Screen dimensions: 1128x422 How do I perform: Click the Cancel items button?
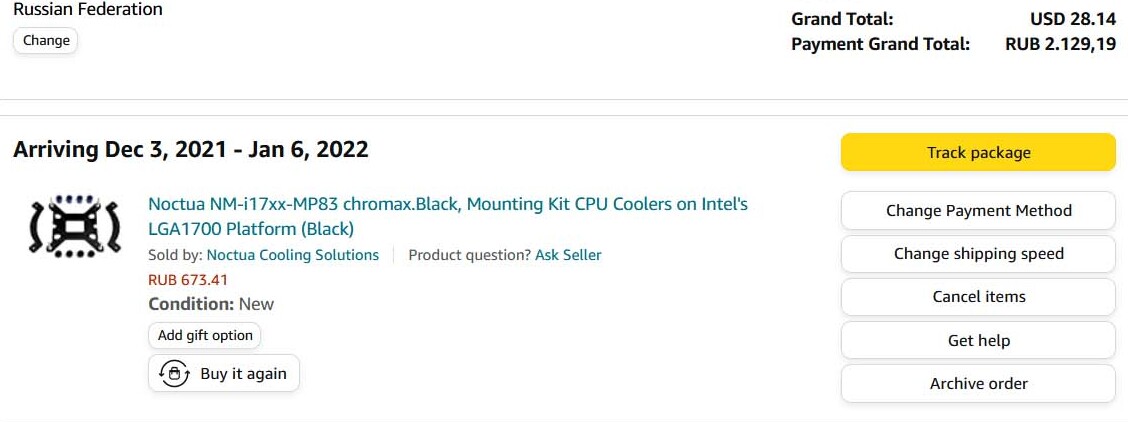pyautogui.click(x=978, y=297)
